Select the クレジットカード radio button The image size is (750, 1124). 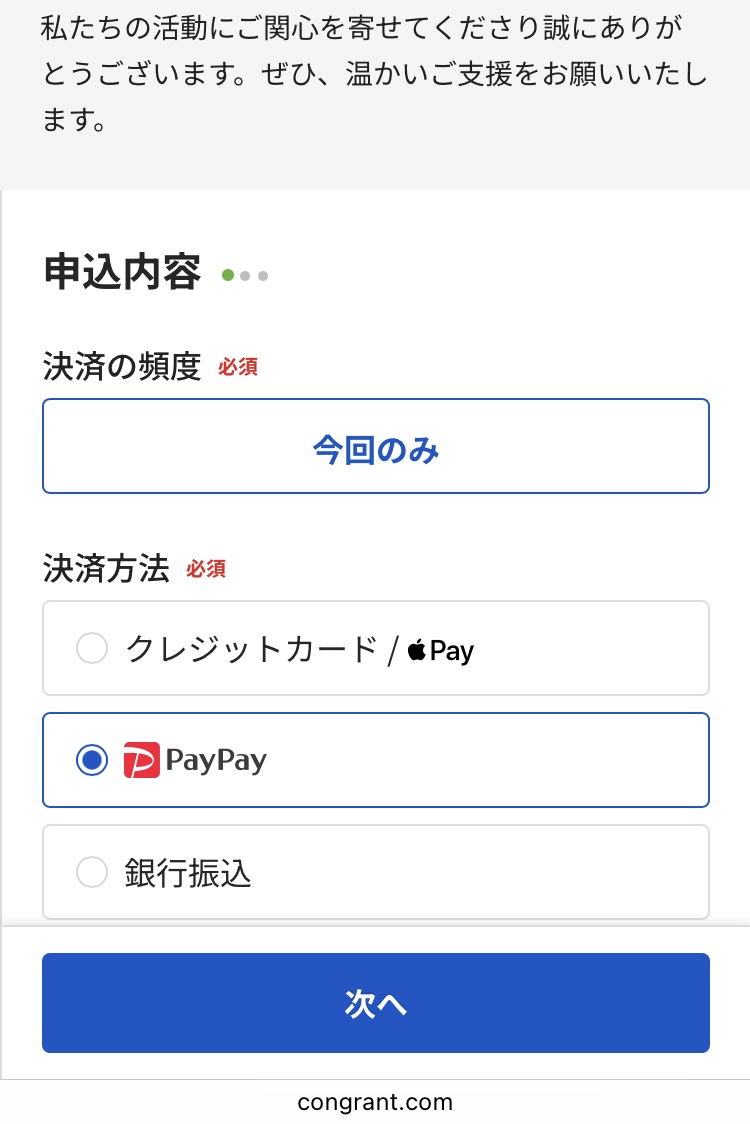coord(92,650)
